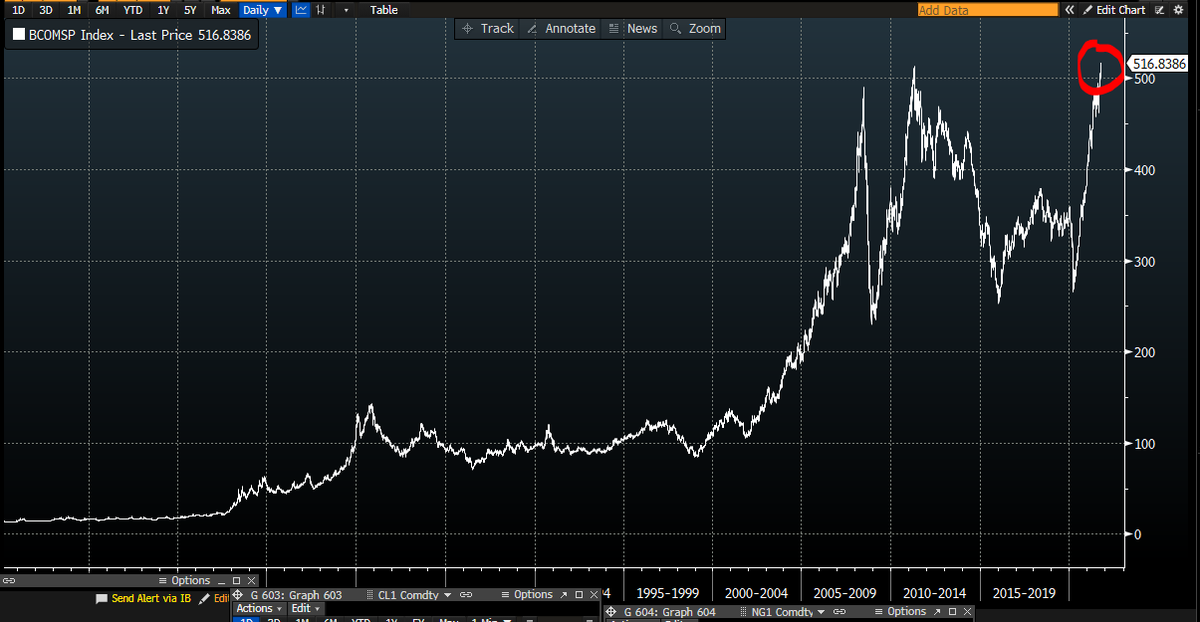This screenshot has height=622, width=1200.
Task: Open Edit Chart
Action: tap(1113, 10)
